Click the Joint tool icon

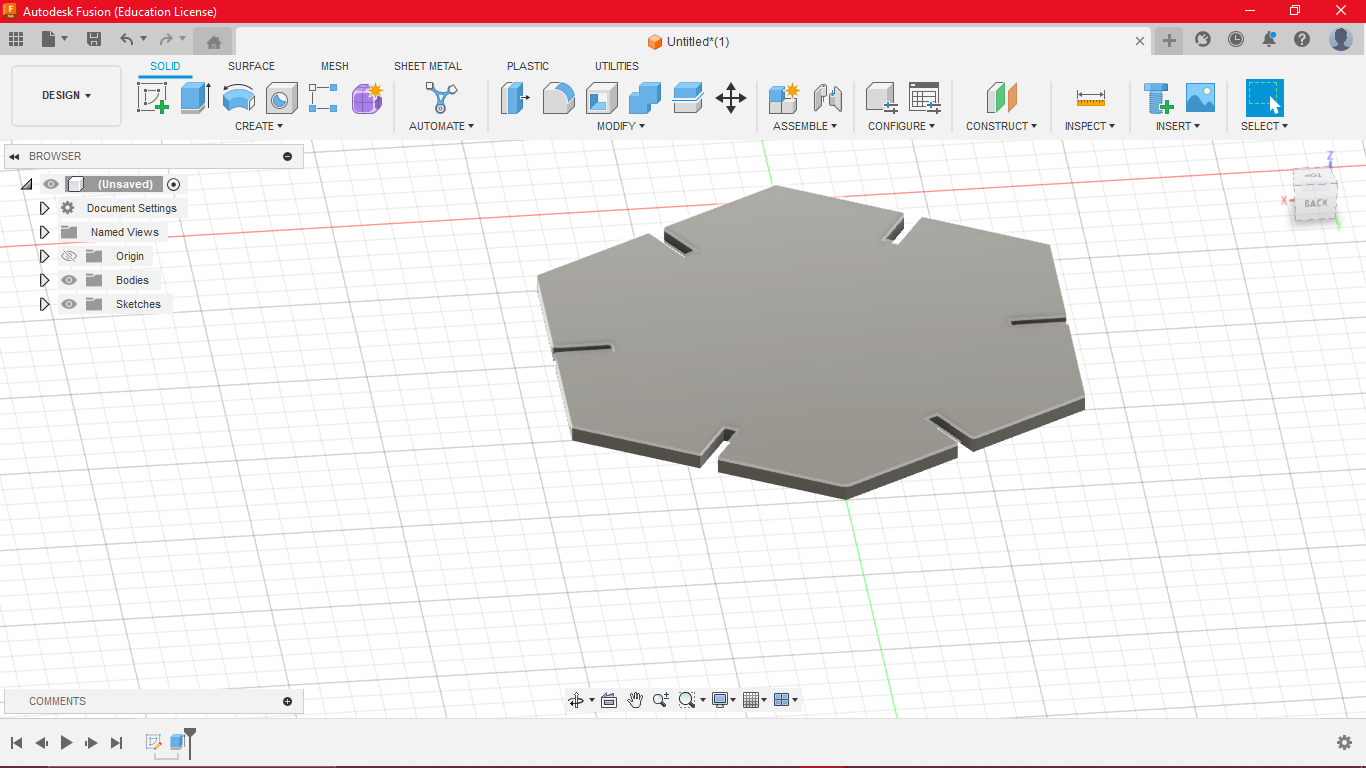click(827, 98)
